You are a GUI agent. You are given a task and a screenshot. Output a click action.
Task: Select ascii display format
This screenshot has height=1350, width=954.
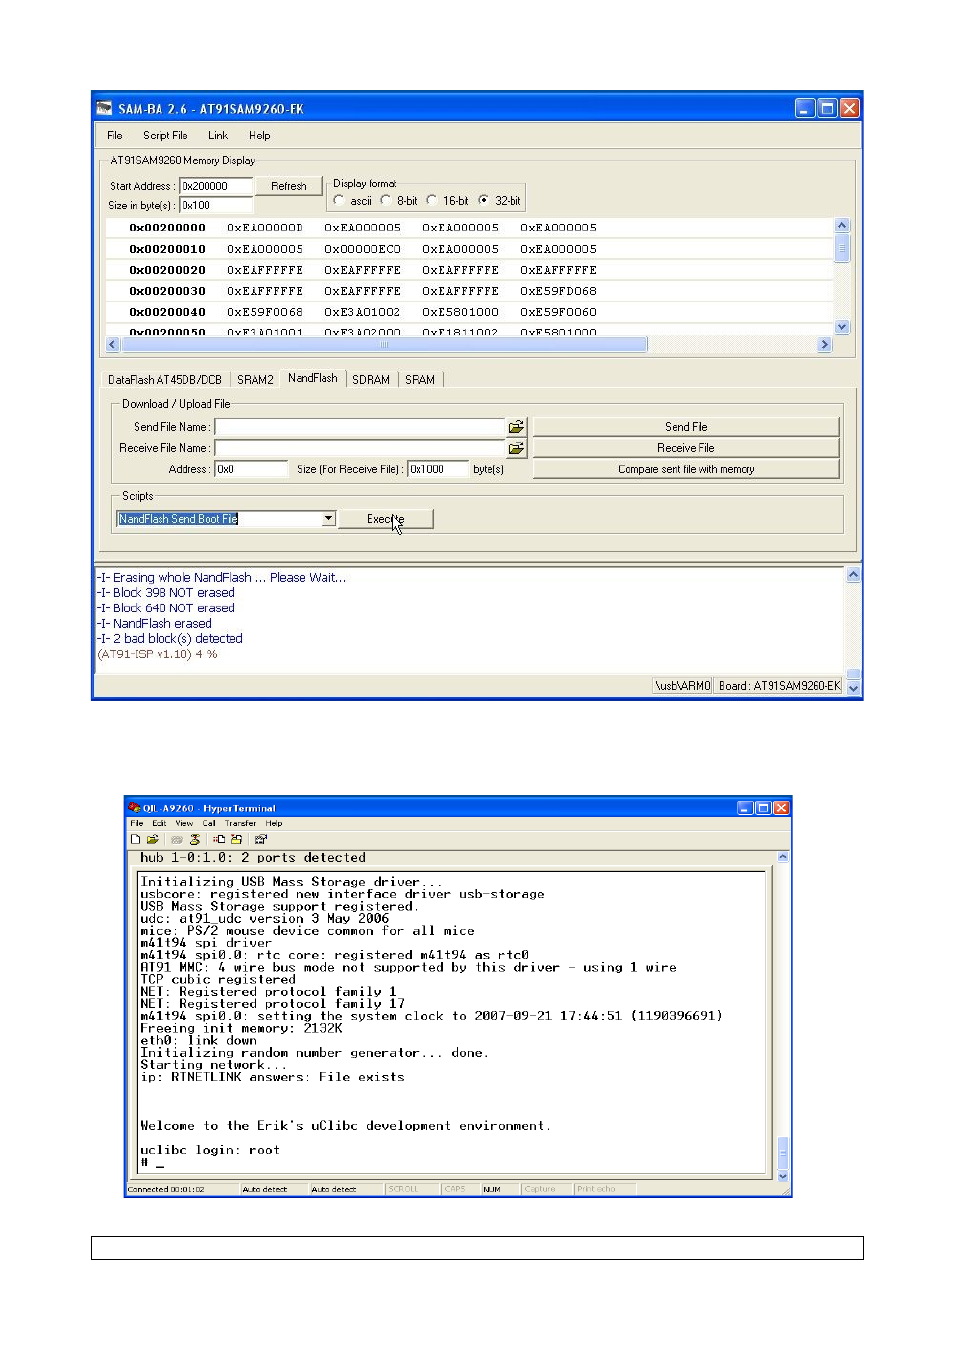point(340,200)
